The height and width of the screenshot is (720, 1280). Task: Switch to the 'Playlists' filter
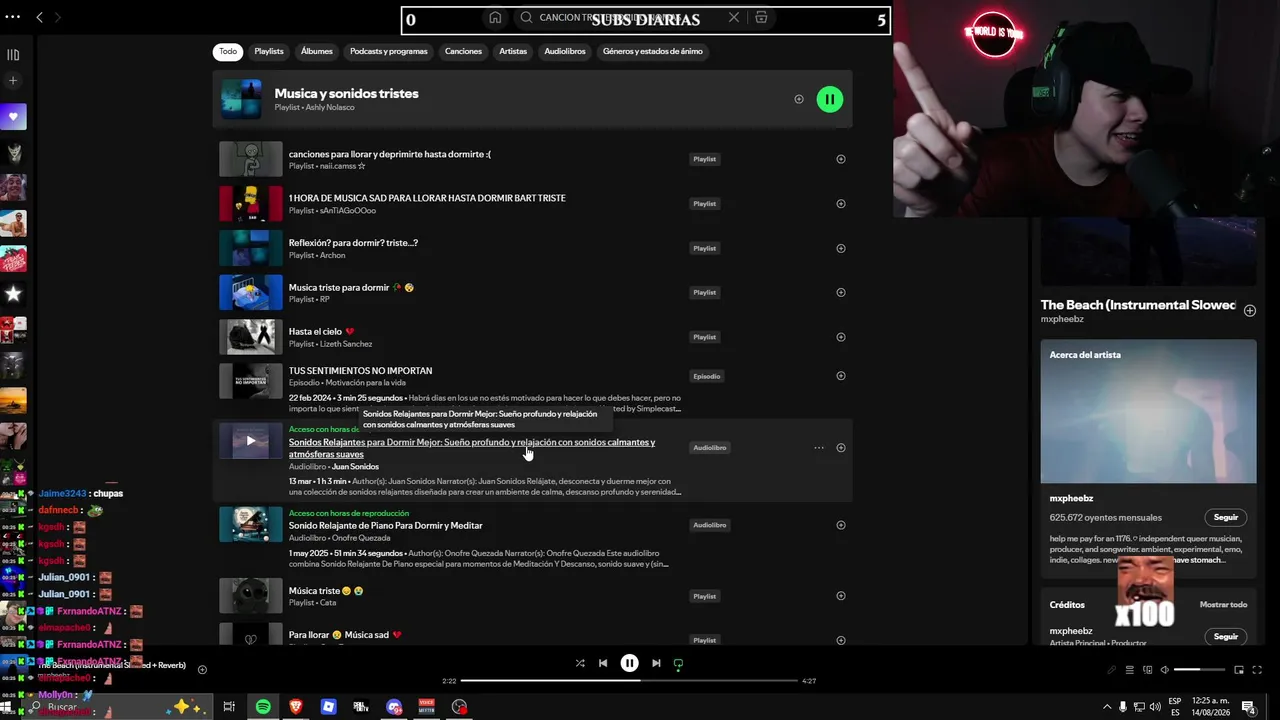[269, 51]
